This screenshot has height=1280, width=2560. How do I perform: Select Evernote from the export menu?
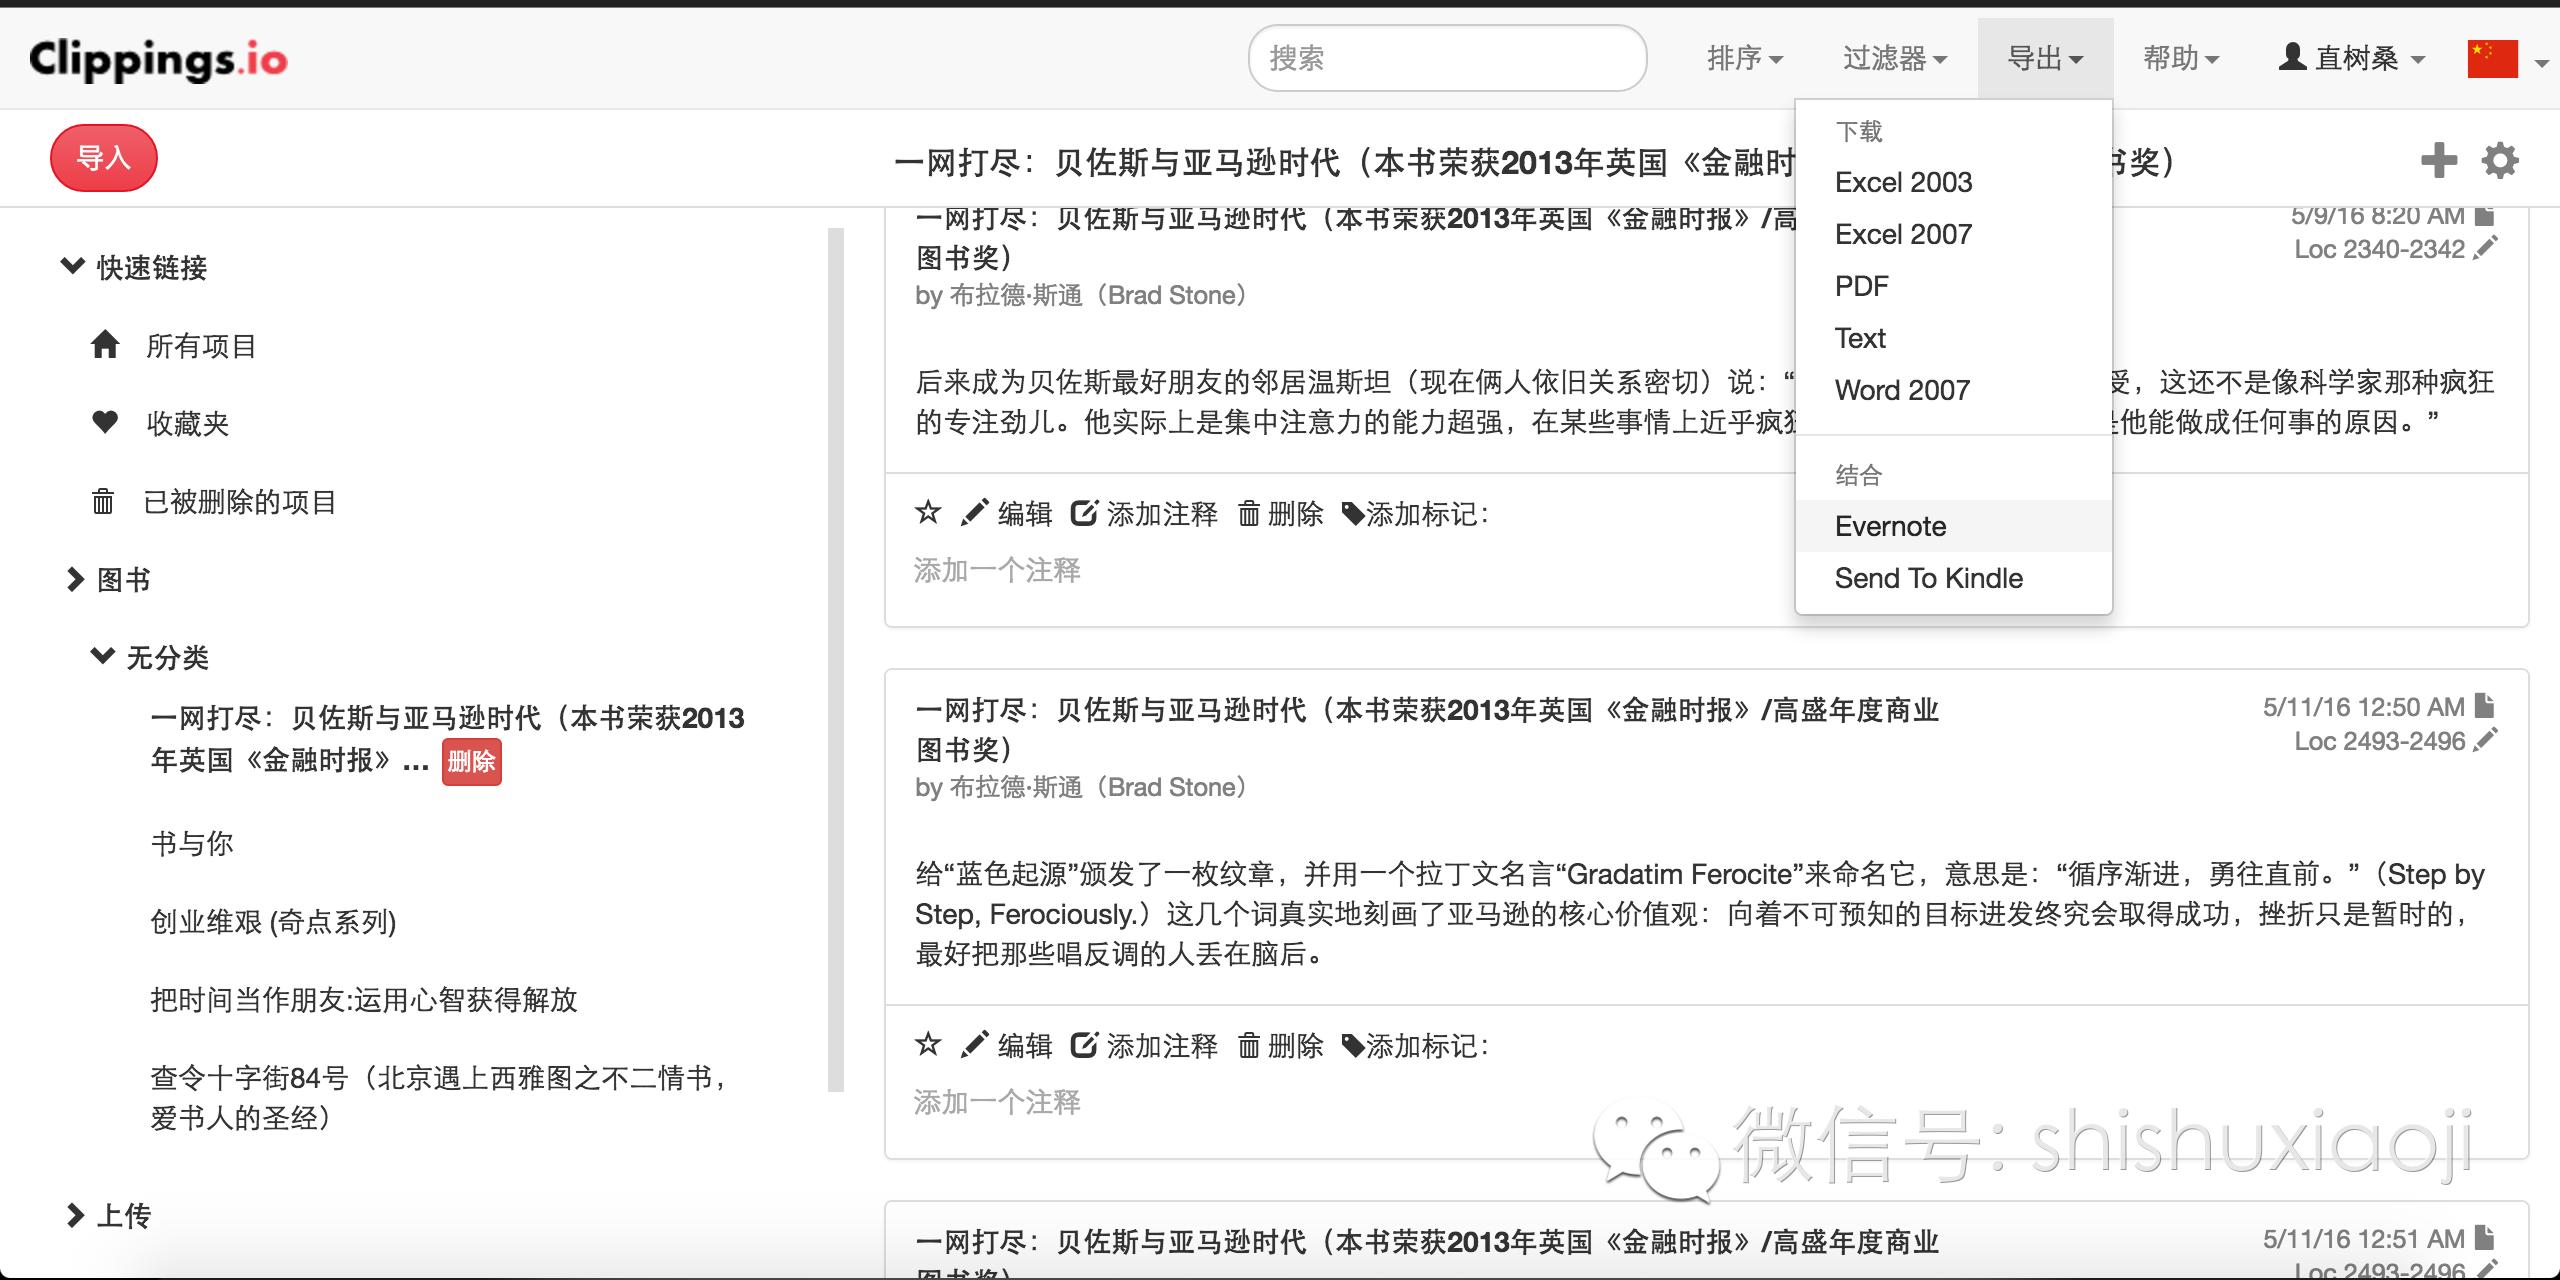tap(1890, 526)
